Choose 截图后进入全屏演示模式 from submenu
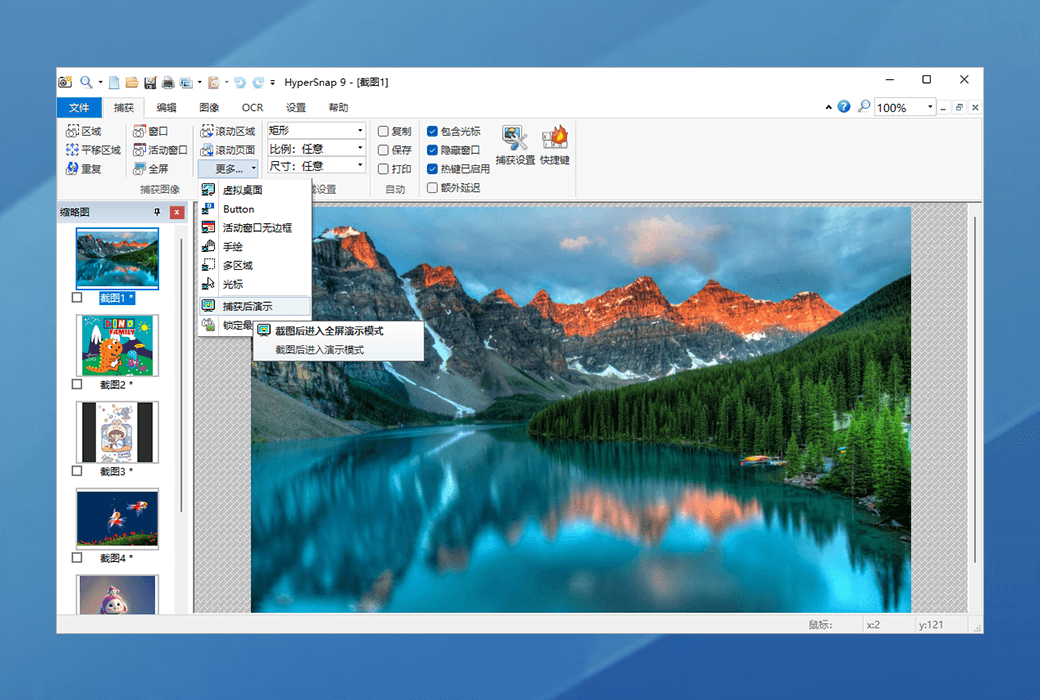 coord(329,330)
